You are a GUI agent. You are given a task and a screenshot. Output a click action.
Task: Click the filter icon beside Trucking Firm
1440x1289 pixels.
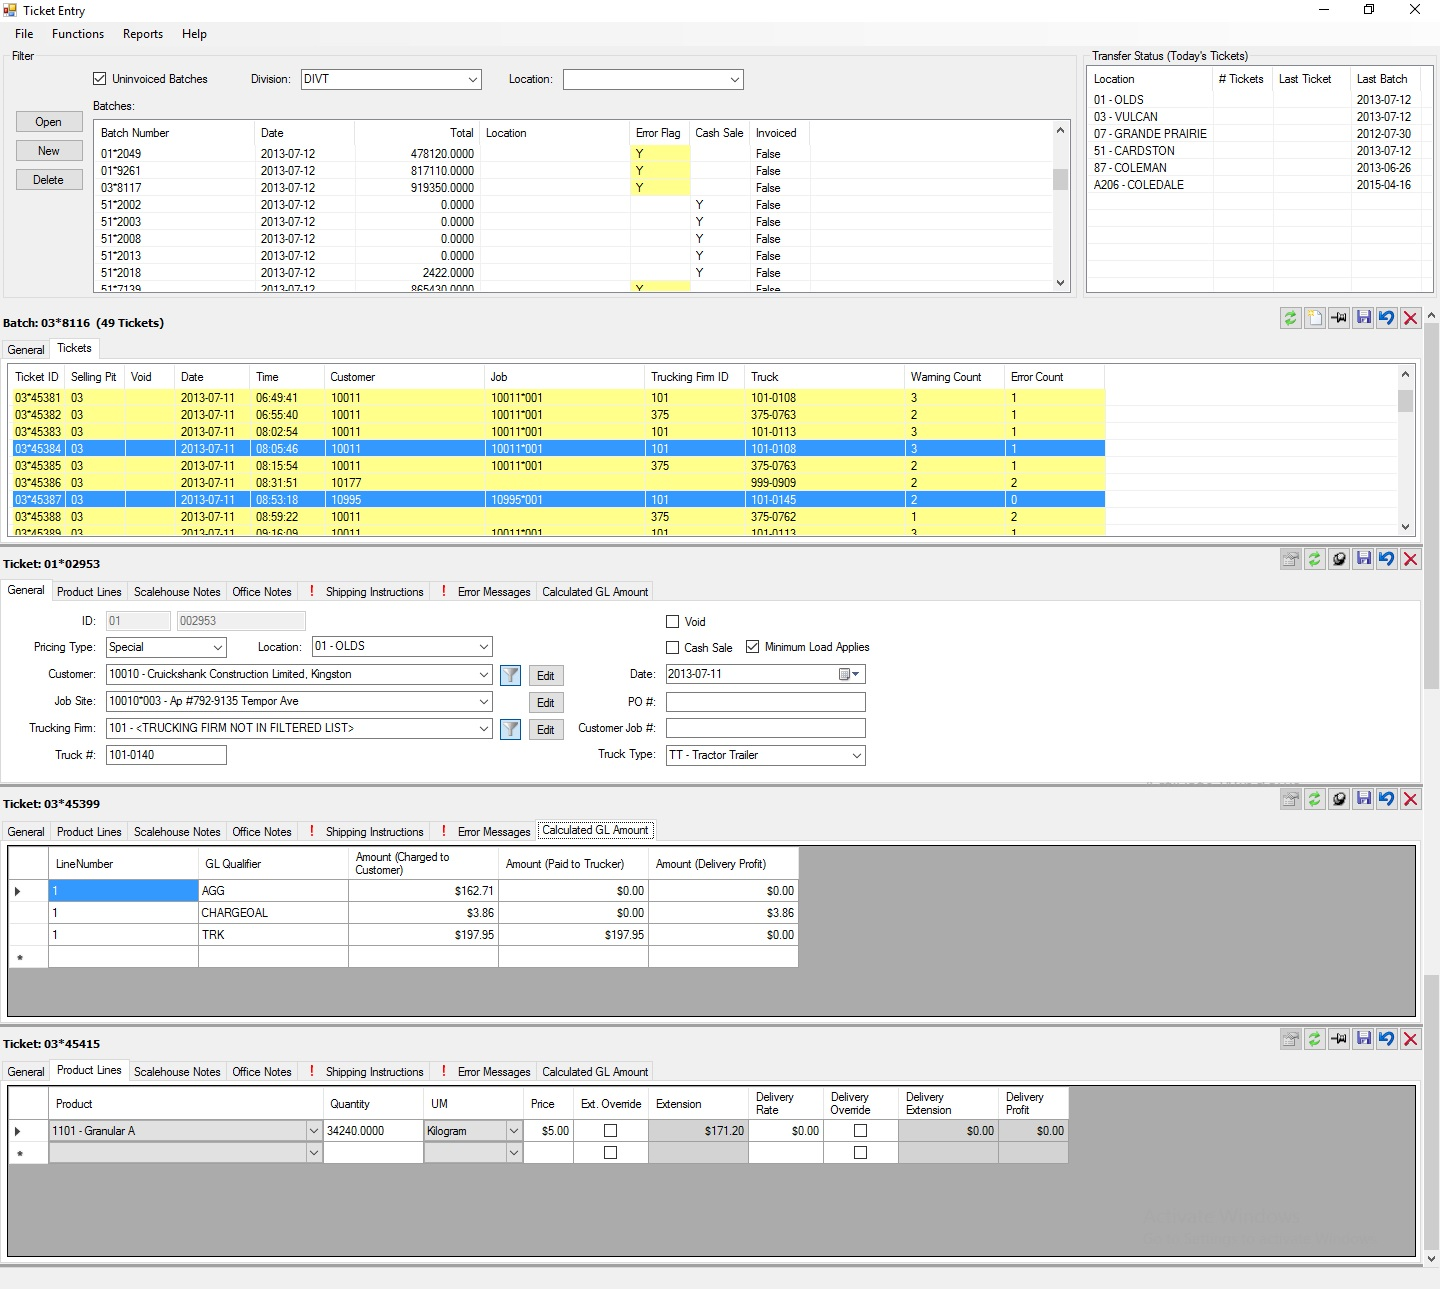tap(510, 728)
